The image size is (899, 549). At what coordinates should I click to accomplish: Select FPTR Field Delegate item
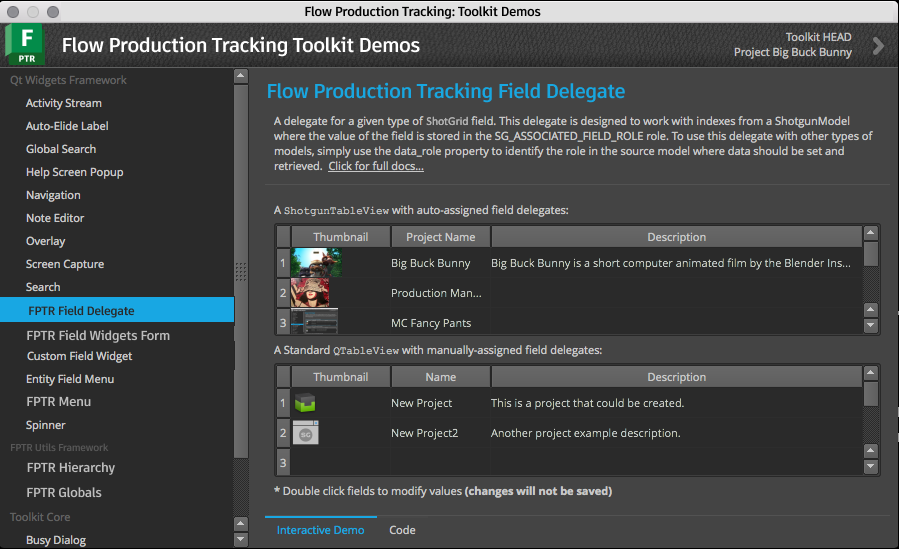coord(117,310)
